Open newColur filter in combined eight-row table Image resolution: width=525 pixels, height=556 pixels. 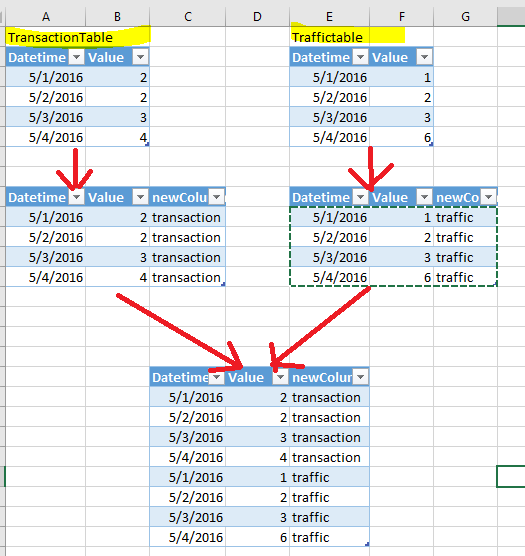point(361,377)
